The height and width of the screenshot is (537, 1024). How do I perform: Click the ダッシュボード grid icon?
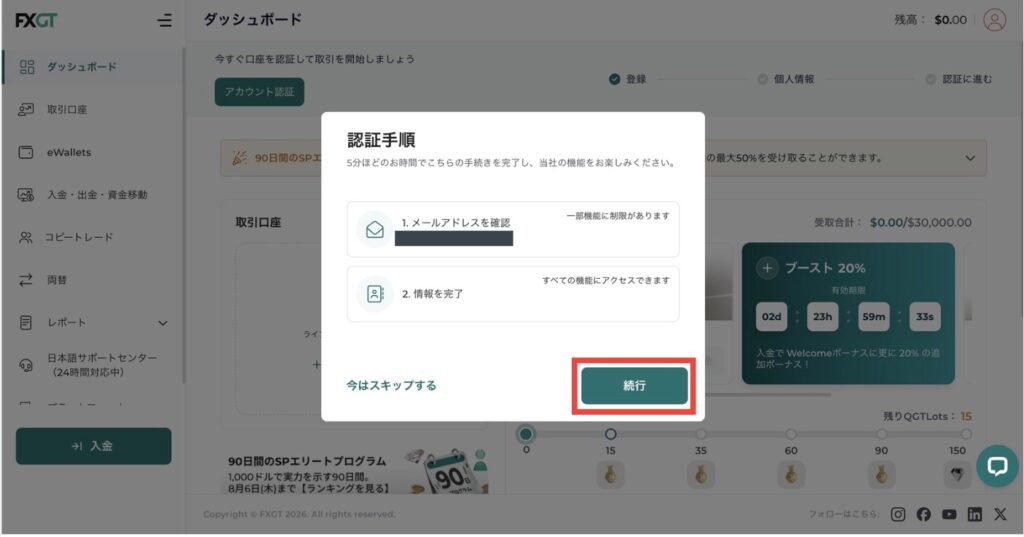coord(27,67)
